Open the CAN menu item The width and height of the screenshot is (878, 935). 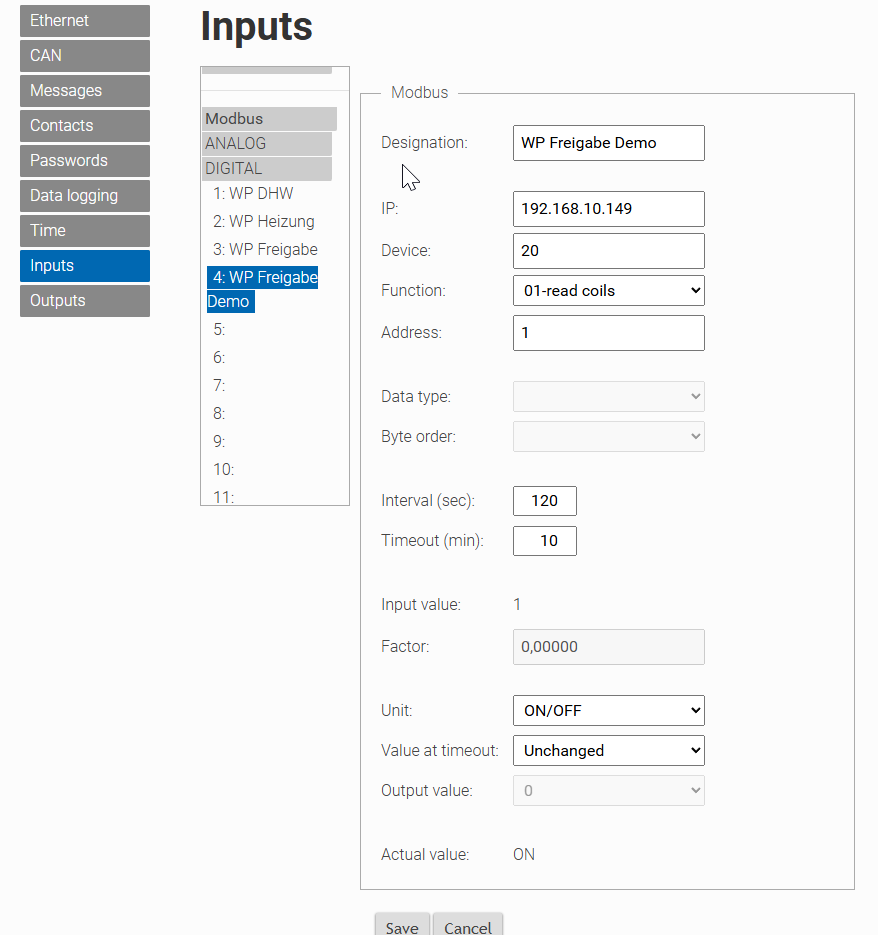(85, 55)
